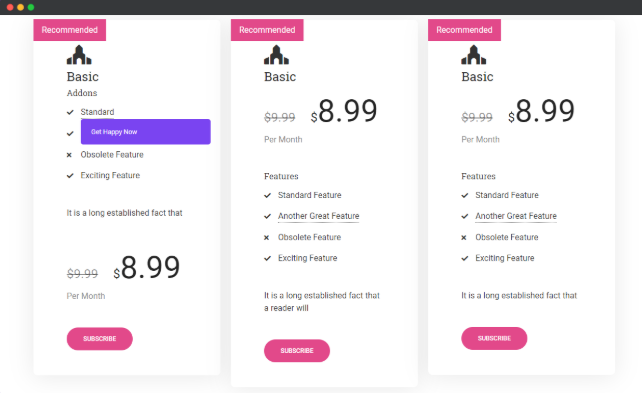Click the church icon on the middle card

point(276,55)
